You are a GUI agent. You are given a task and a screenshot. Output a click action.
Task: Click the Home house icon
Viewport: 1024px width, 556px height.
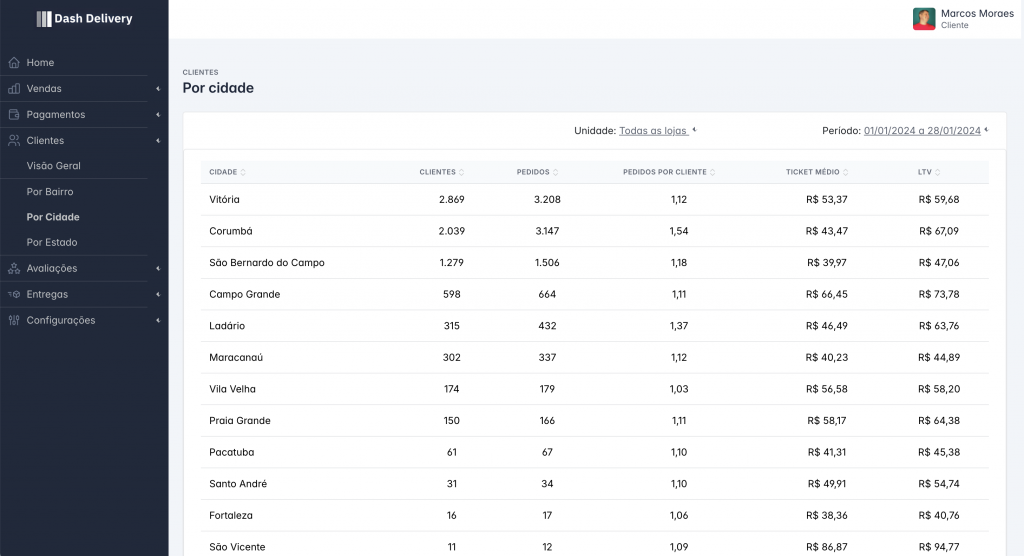coord(14,63)
